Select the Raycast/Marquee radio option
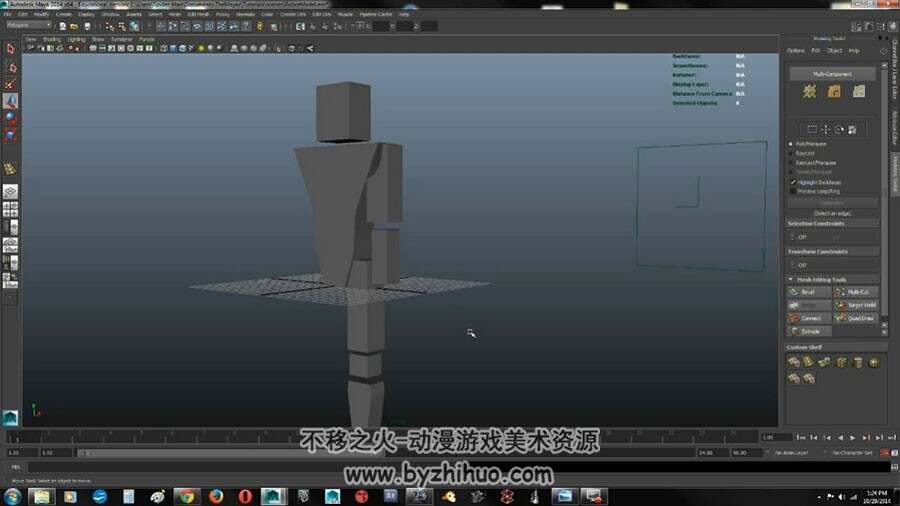This screenshot has width=900, height=506. point(791,163)
